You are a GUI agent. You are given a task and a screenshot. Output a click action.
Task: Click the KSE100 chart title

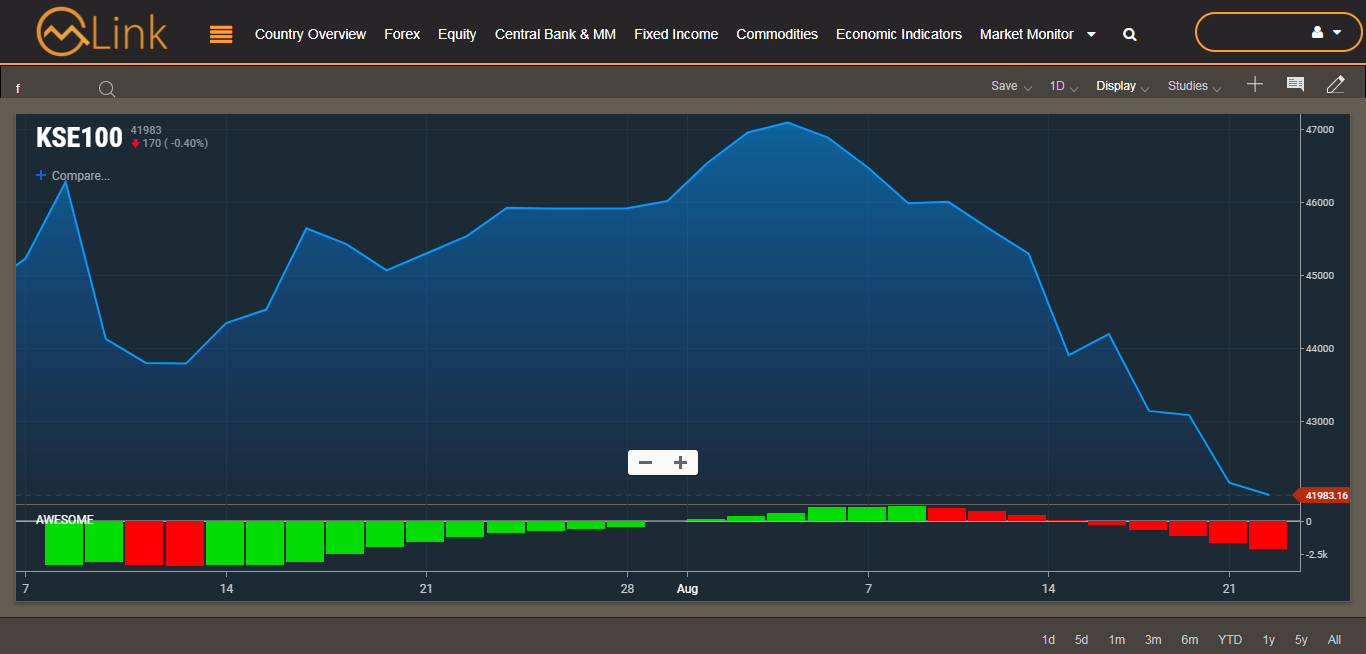pyautogui.click(x=79, y=138)
